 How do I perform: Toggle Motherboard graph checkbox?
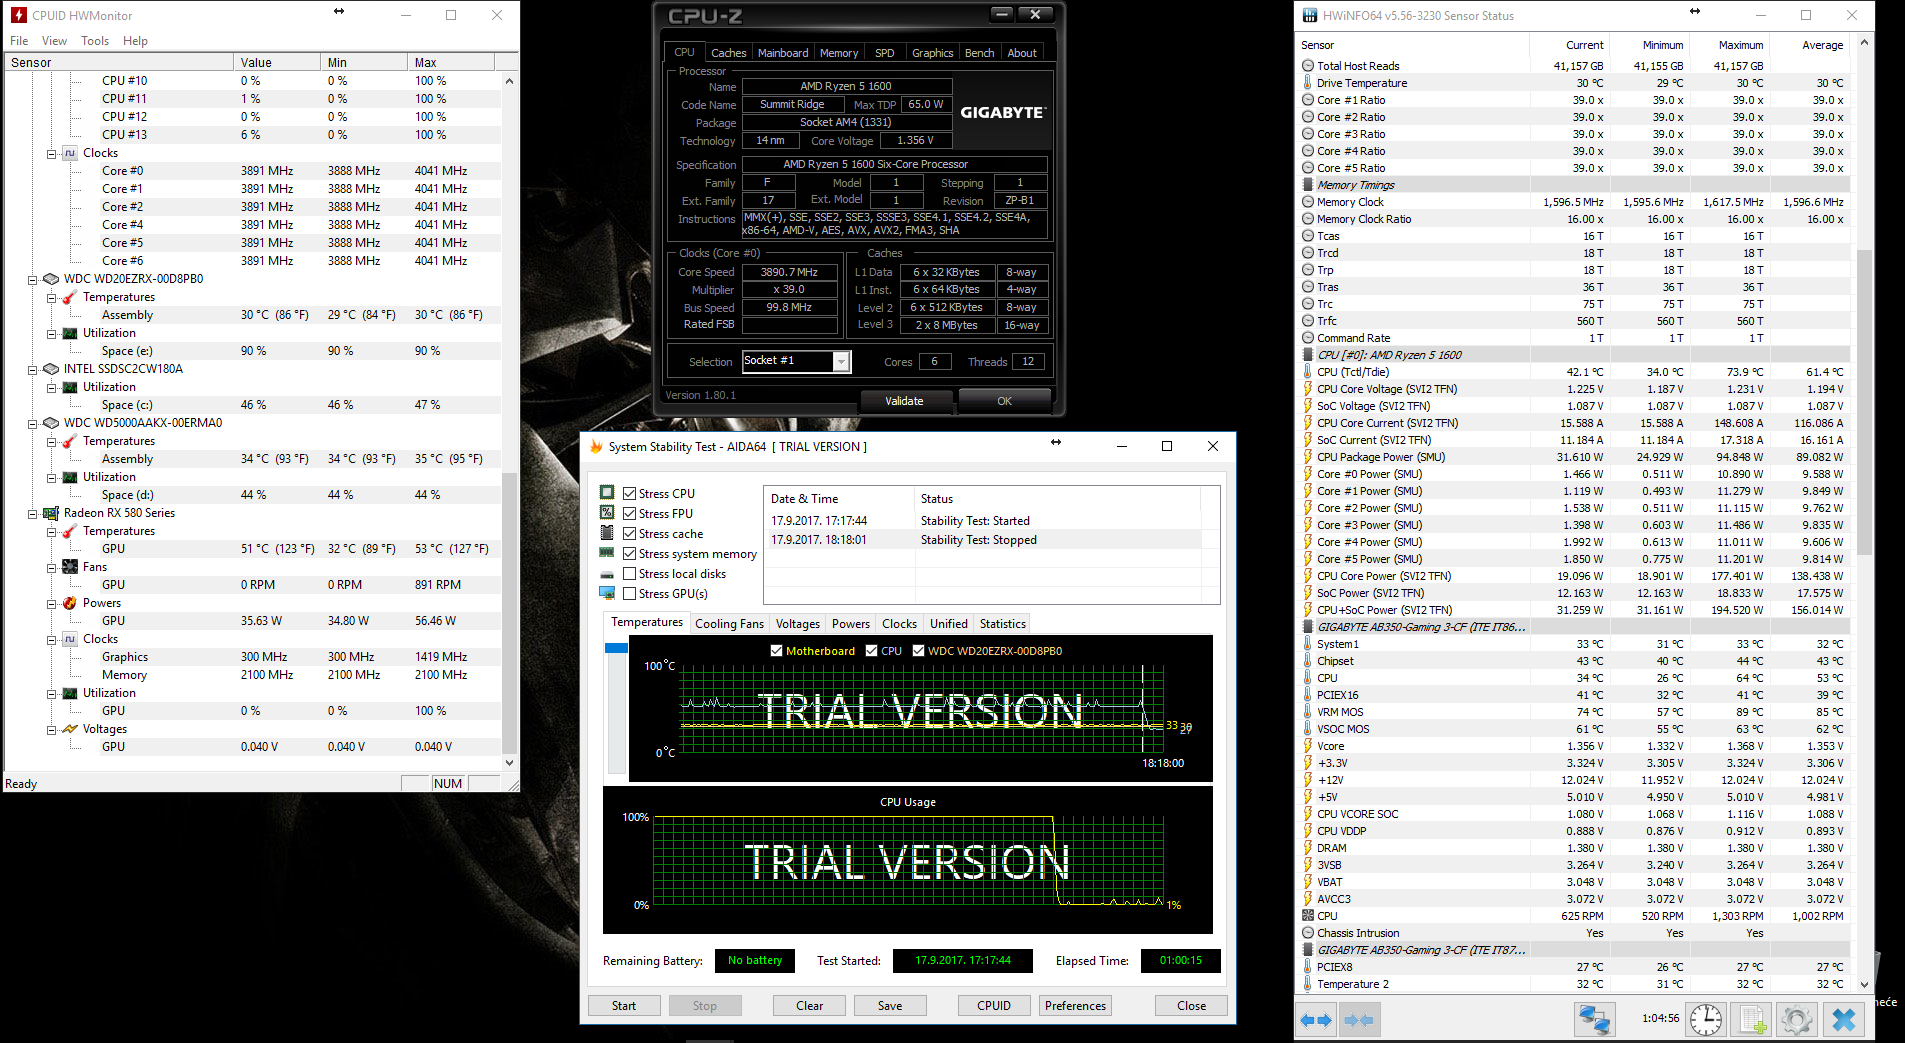tap(776, 651)
